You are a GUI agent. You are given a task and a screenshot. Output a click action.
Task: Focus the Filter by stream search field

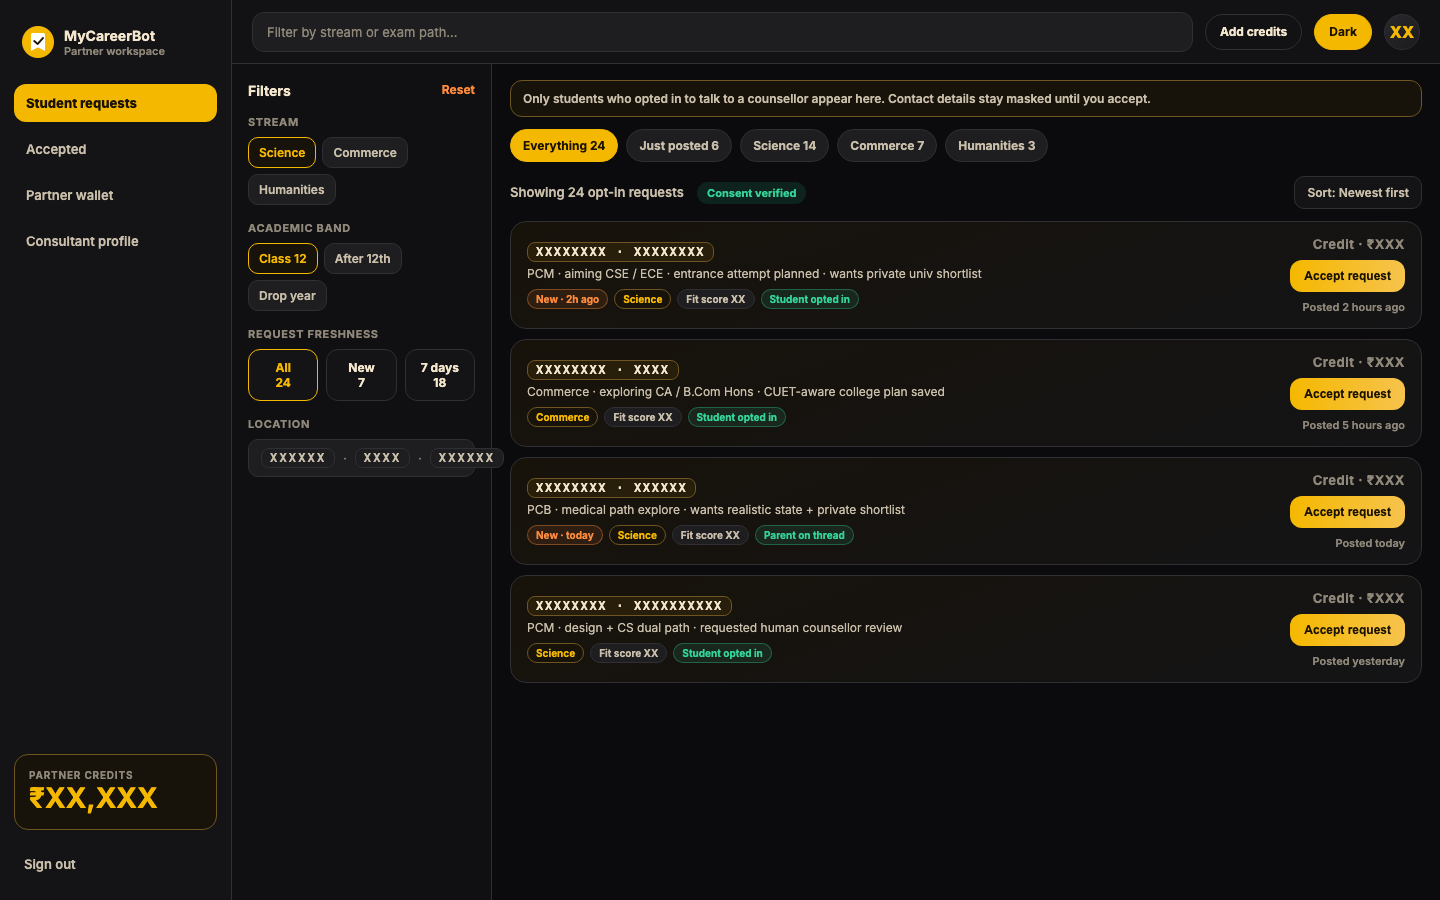tap(722, 32)
